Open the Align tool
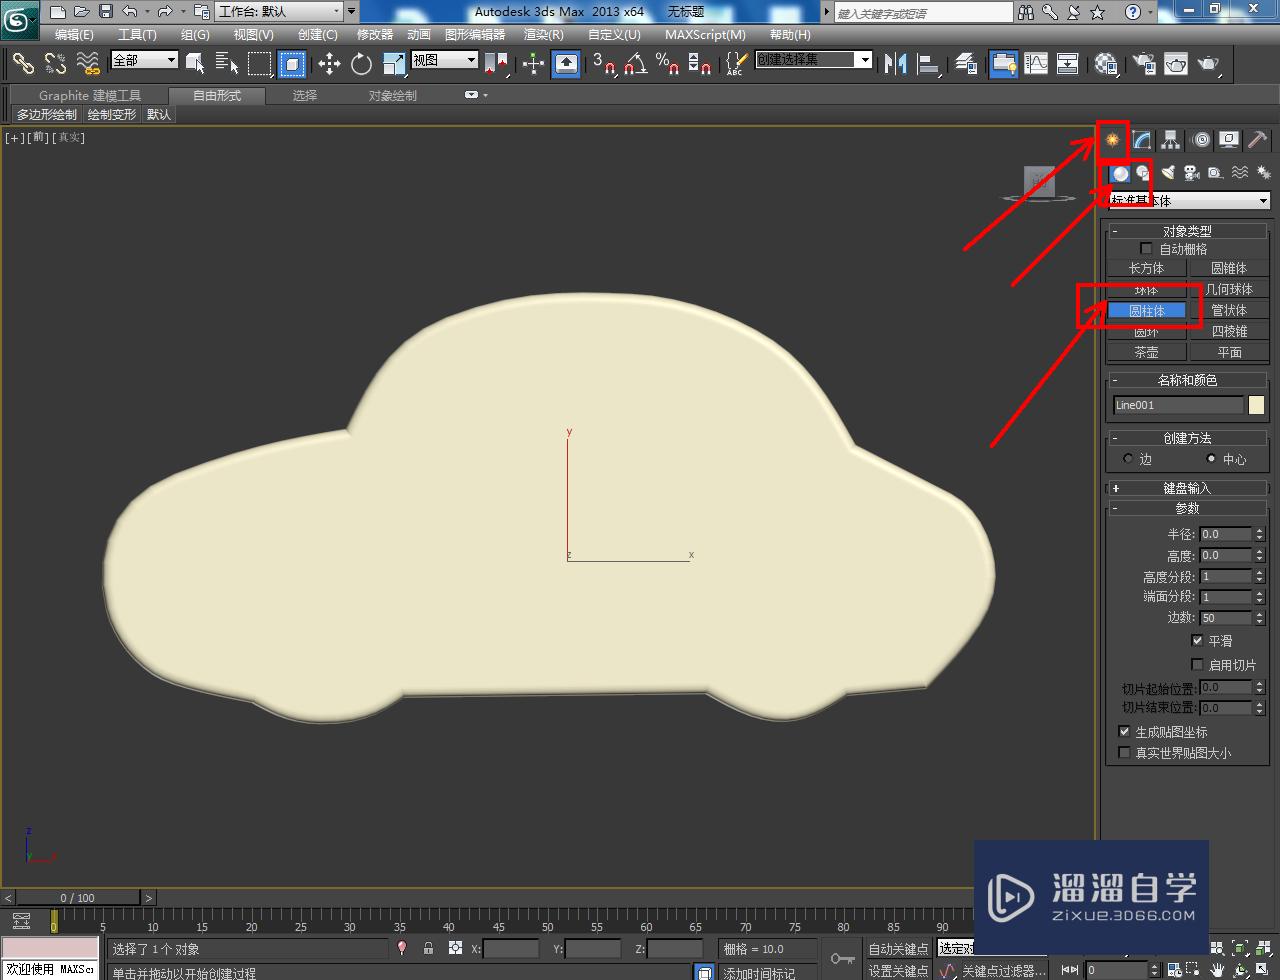The width and height of the screenshot is (1280, 980). 929,64
